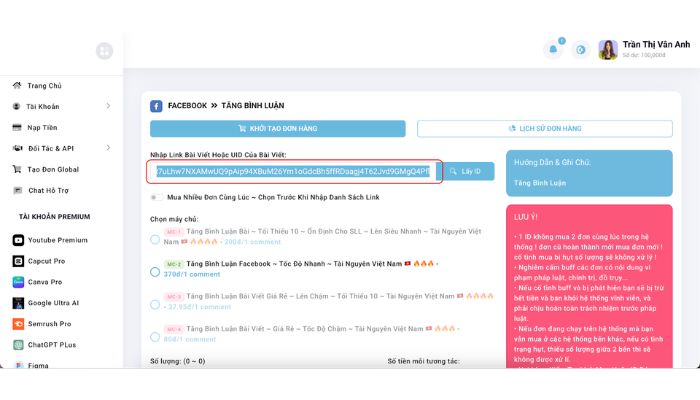Click the Semrush Pro icon

[x=18, y=324]
